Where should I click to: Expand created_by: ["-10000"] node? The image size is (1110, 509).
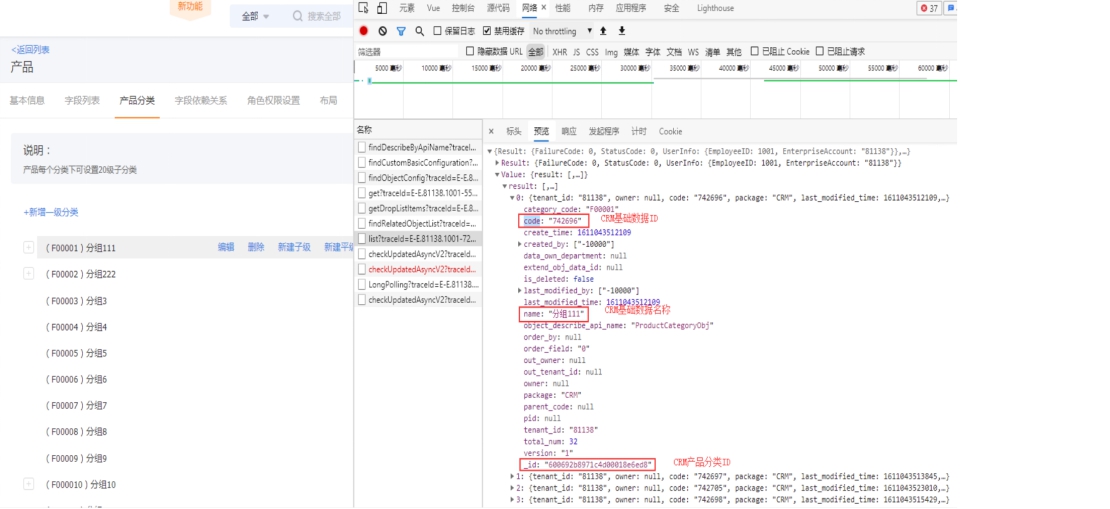coord(520,244)
